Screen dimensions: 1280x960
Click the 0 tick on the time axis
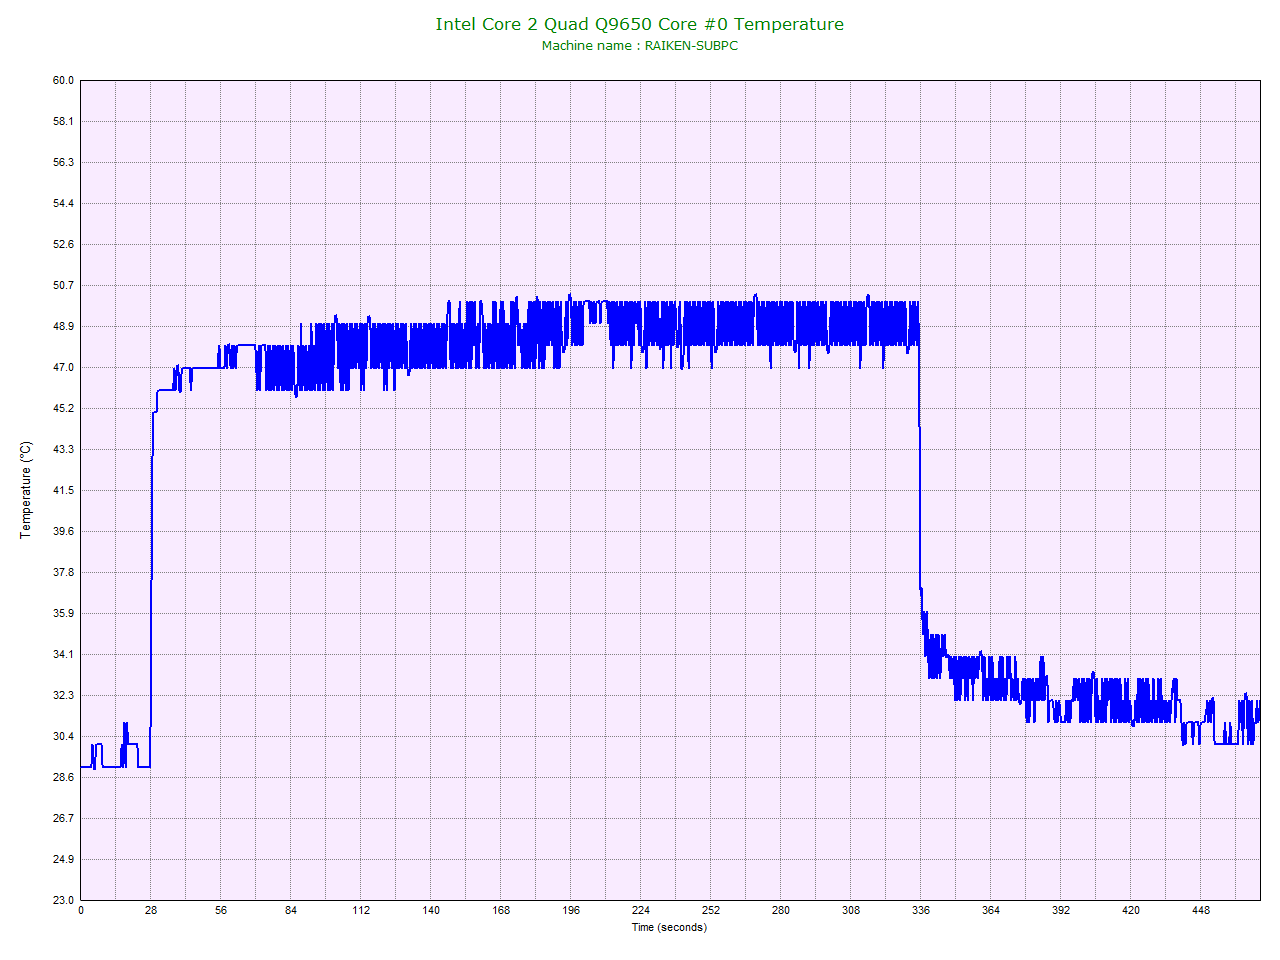81,910
